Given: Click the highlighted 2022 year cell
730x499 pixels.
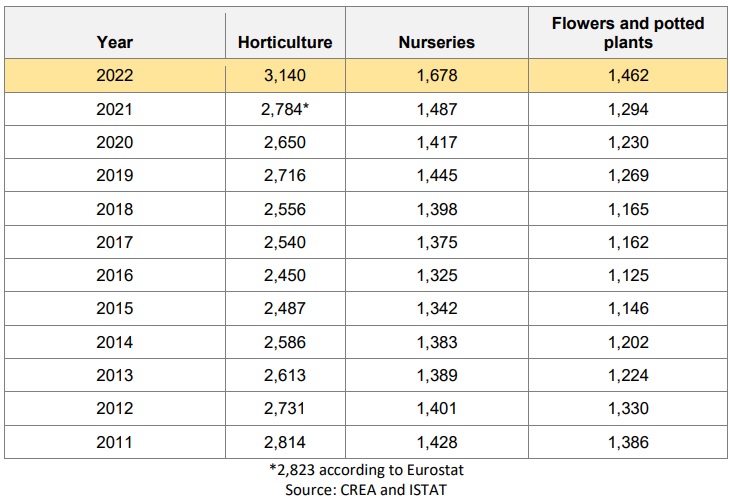Looking at the screenshot, I should (x=115, y=75).
